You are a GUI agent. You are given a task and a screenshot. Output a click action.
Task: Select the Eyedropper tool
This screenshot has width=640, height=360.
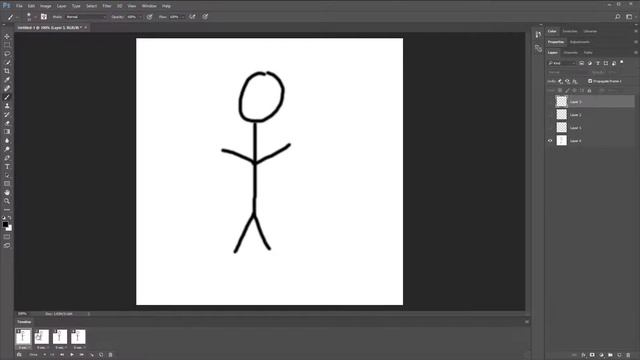(x=7, y=80)
